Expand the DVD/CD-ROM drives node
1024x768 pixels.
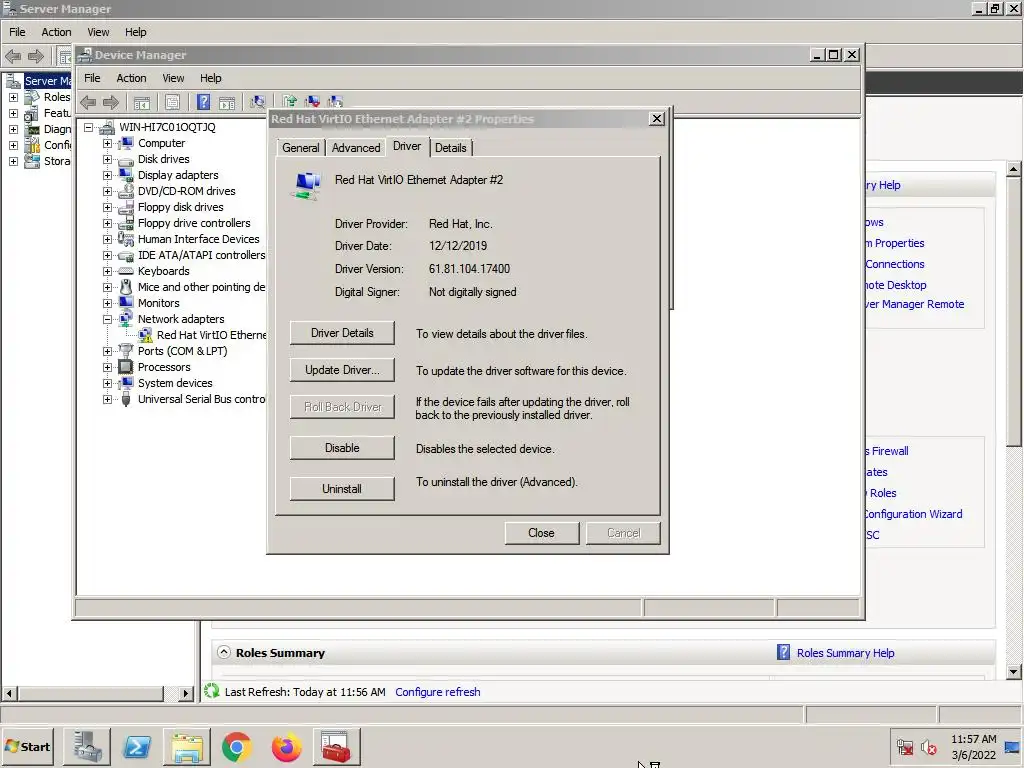107,191
